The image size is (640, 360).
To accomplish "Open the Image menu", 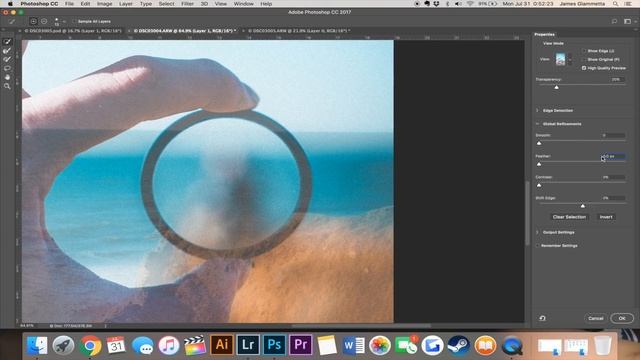I will (x=104, y=4).
